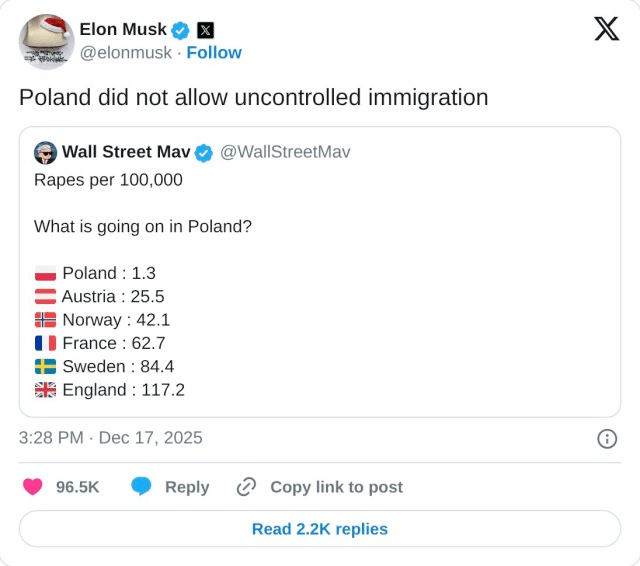Click the chain link copy icon

246,487
